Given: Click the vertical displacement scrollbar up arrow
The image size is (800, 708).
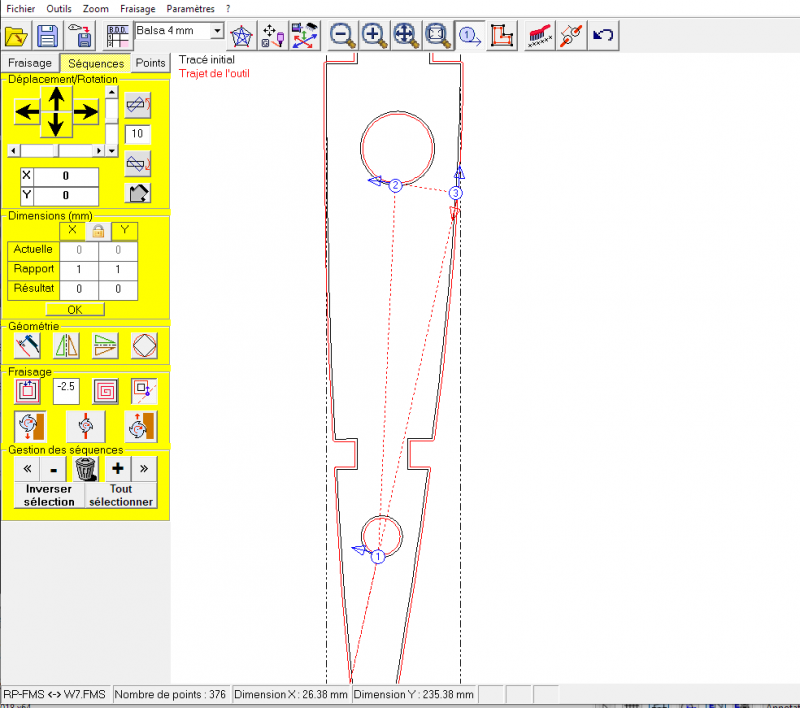Looking at the screenshot, I should click(x=111, y=92).
